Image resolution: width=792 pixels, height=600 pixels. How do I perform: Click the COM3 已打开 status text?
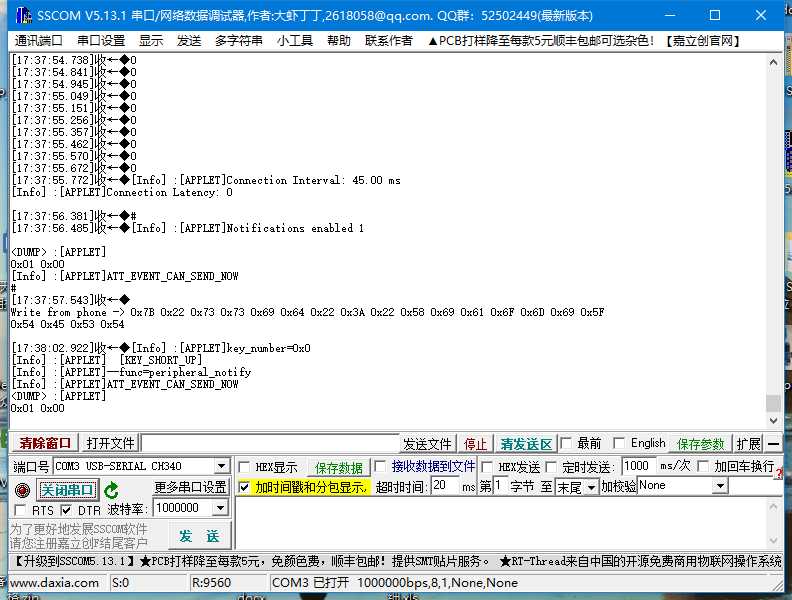(395, 583)
